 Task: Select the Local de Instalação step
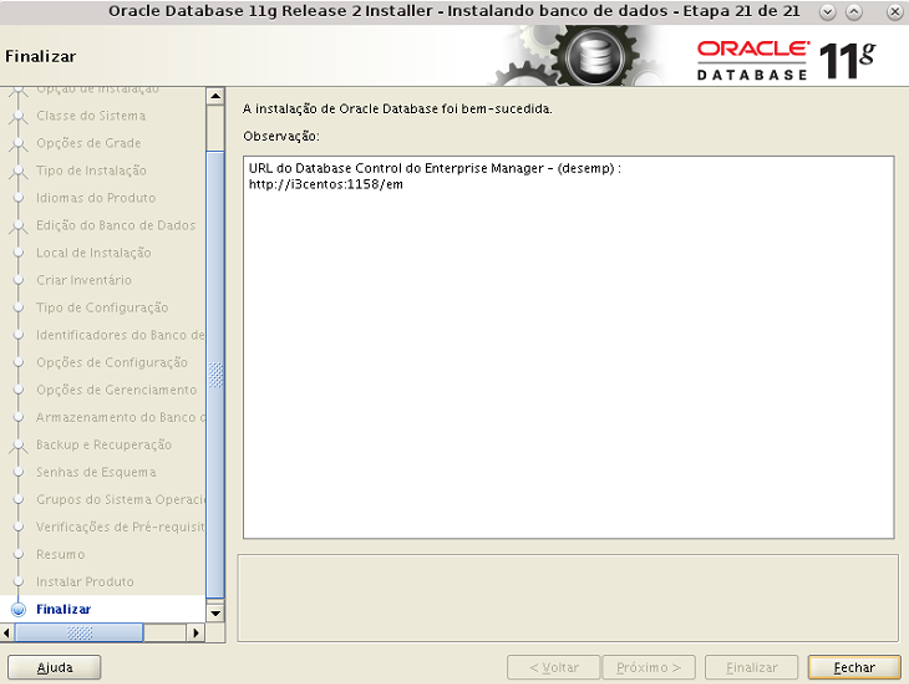93,253
